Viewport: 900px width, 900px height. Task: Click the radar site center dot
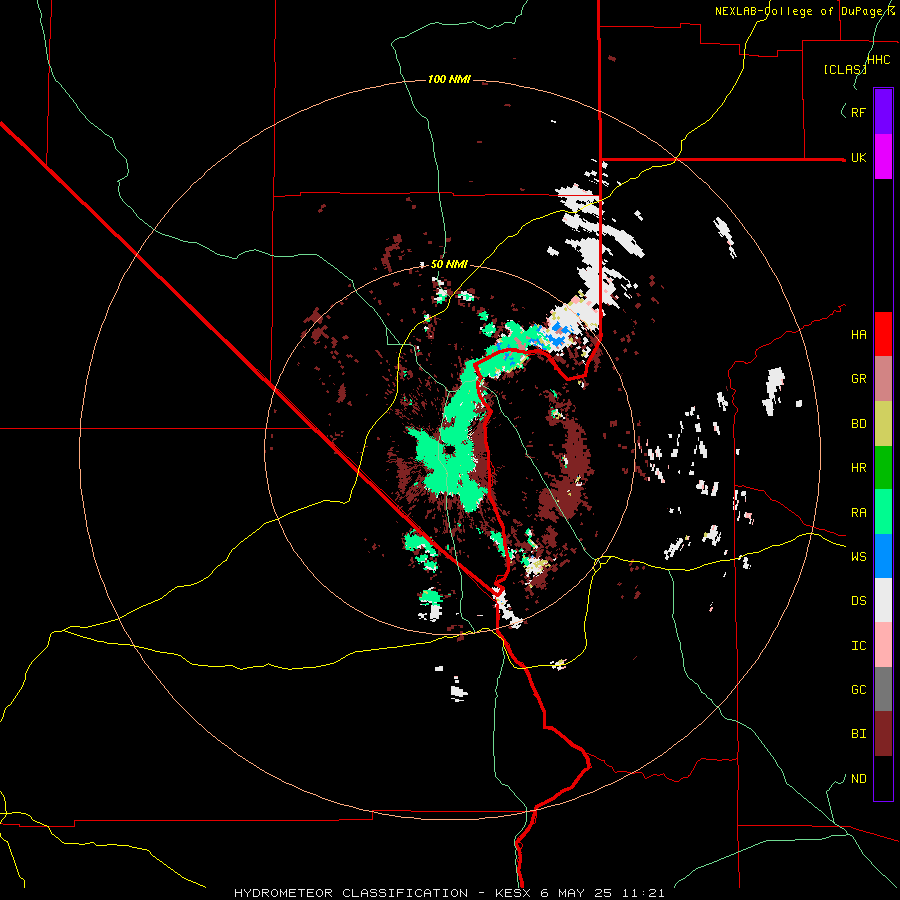tap(449, 450)
